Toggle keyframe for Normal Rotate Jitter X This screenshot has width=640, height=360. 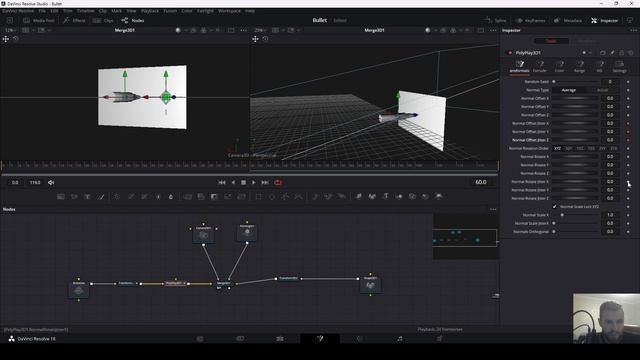click(x=628, y=182)
